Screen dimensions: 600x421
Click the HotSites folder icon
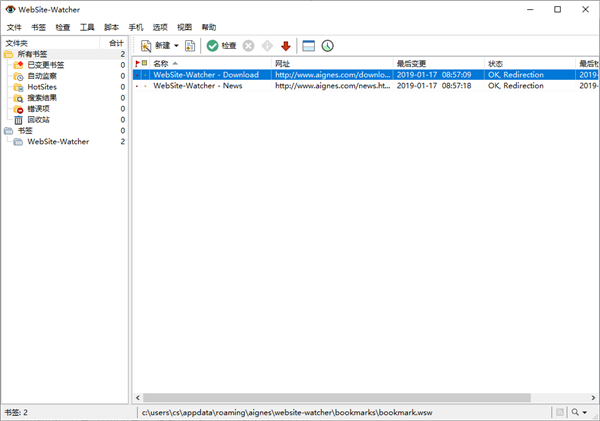pos(18,87)
